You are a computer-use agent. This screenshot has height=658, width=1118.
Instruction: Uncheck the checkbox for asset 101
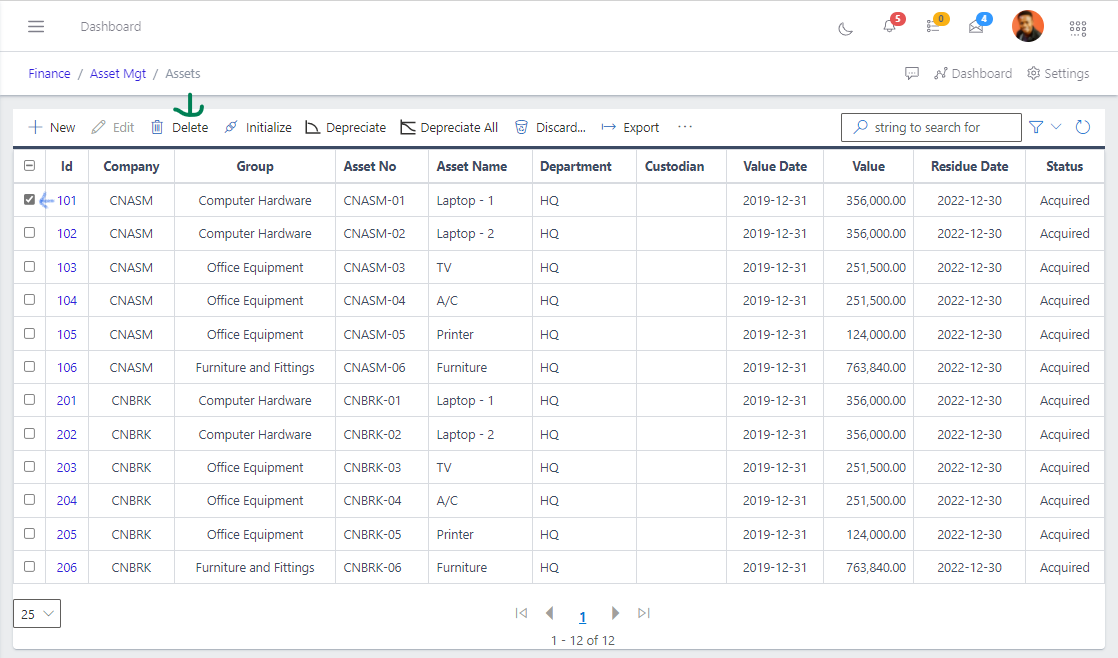point(29,199)
